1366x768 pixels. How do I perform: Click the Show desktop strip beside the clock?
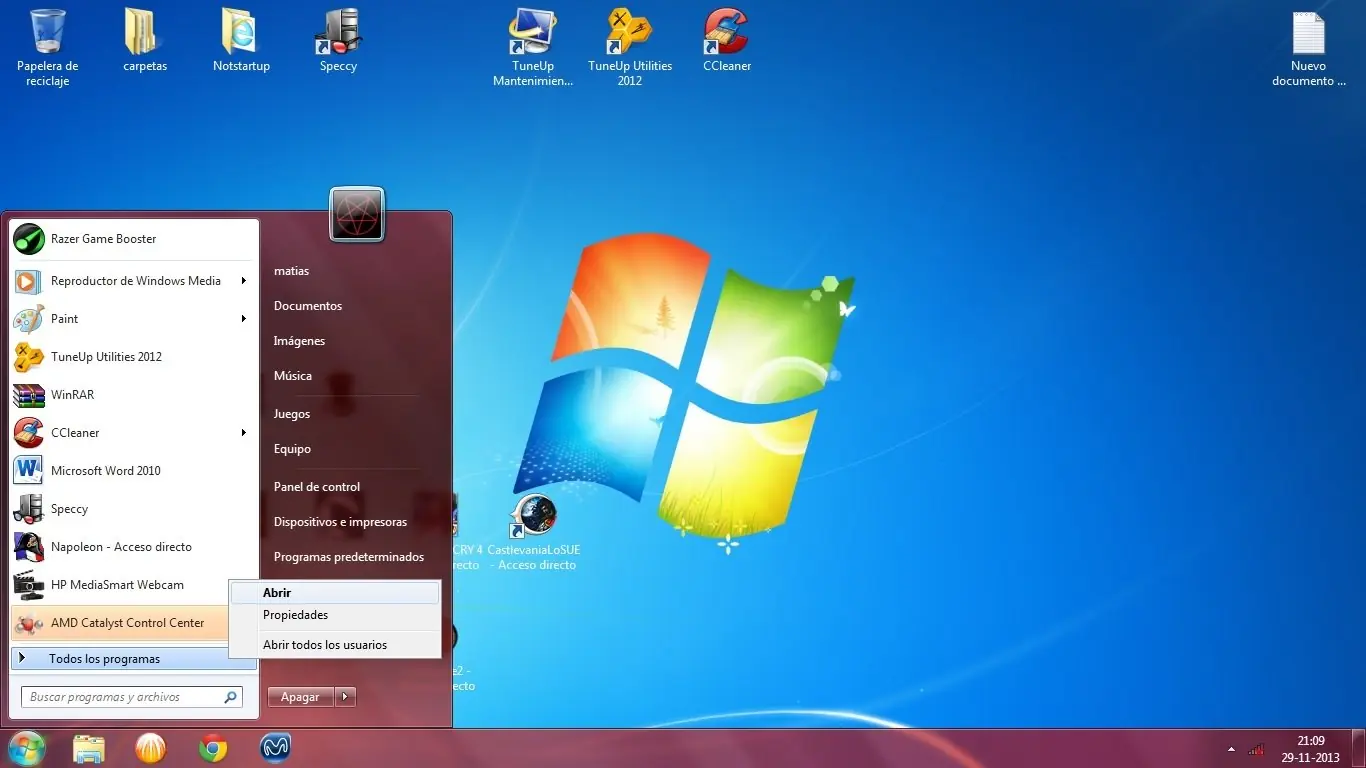click(x=1359, y=749)
